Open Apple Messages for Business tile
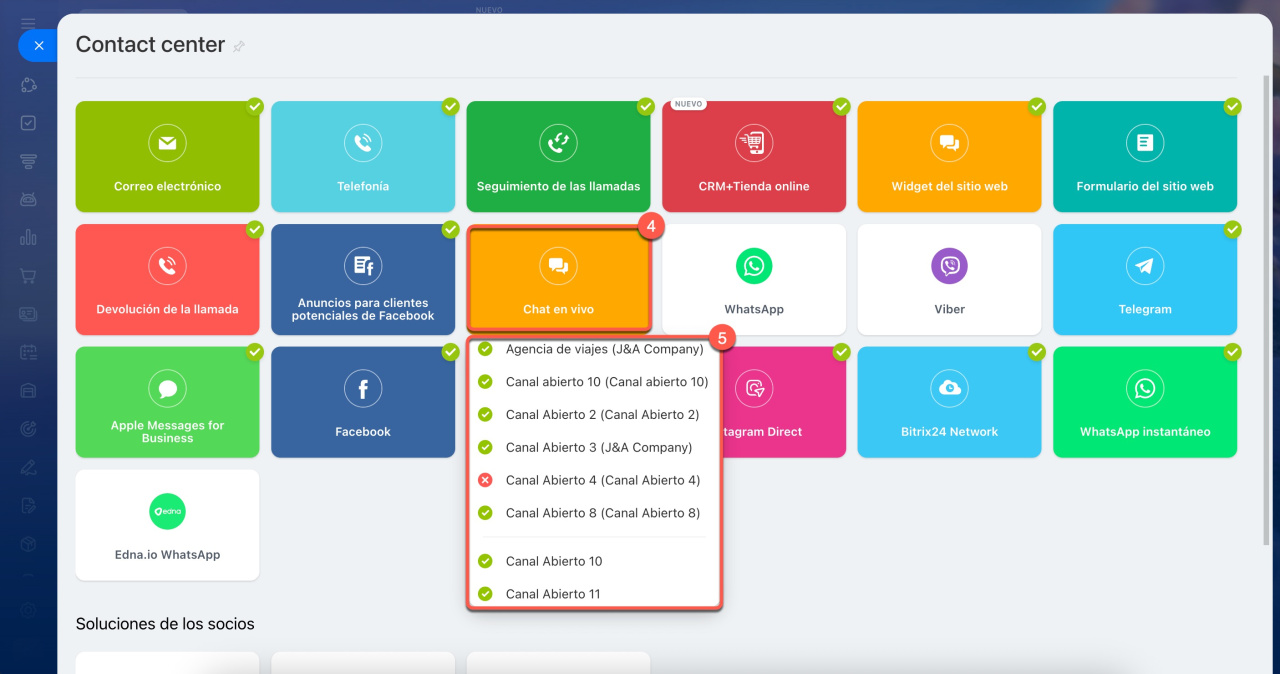Viewport: 1280px width, 674px height. 167,402
